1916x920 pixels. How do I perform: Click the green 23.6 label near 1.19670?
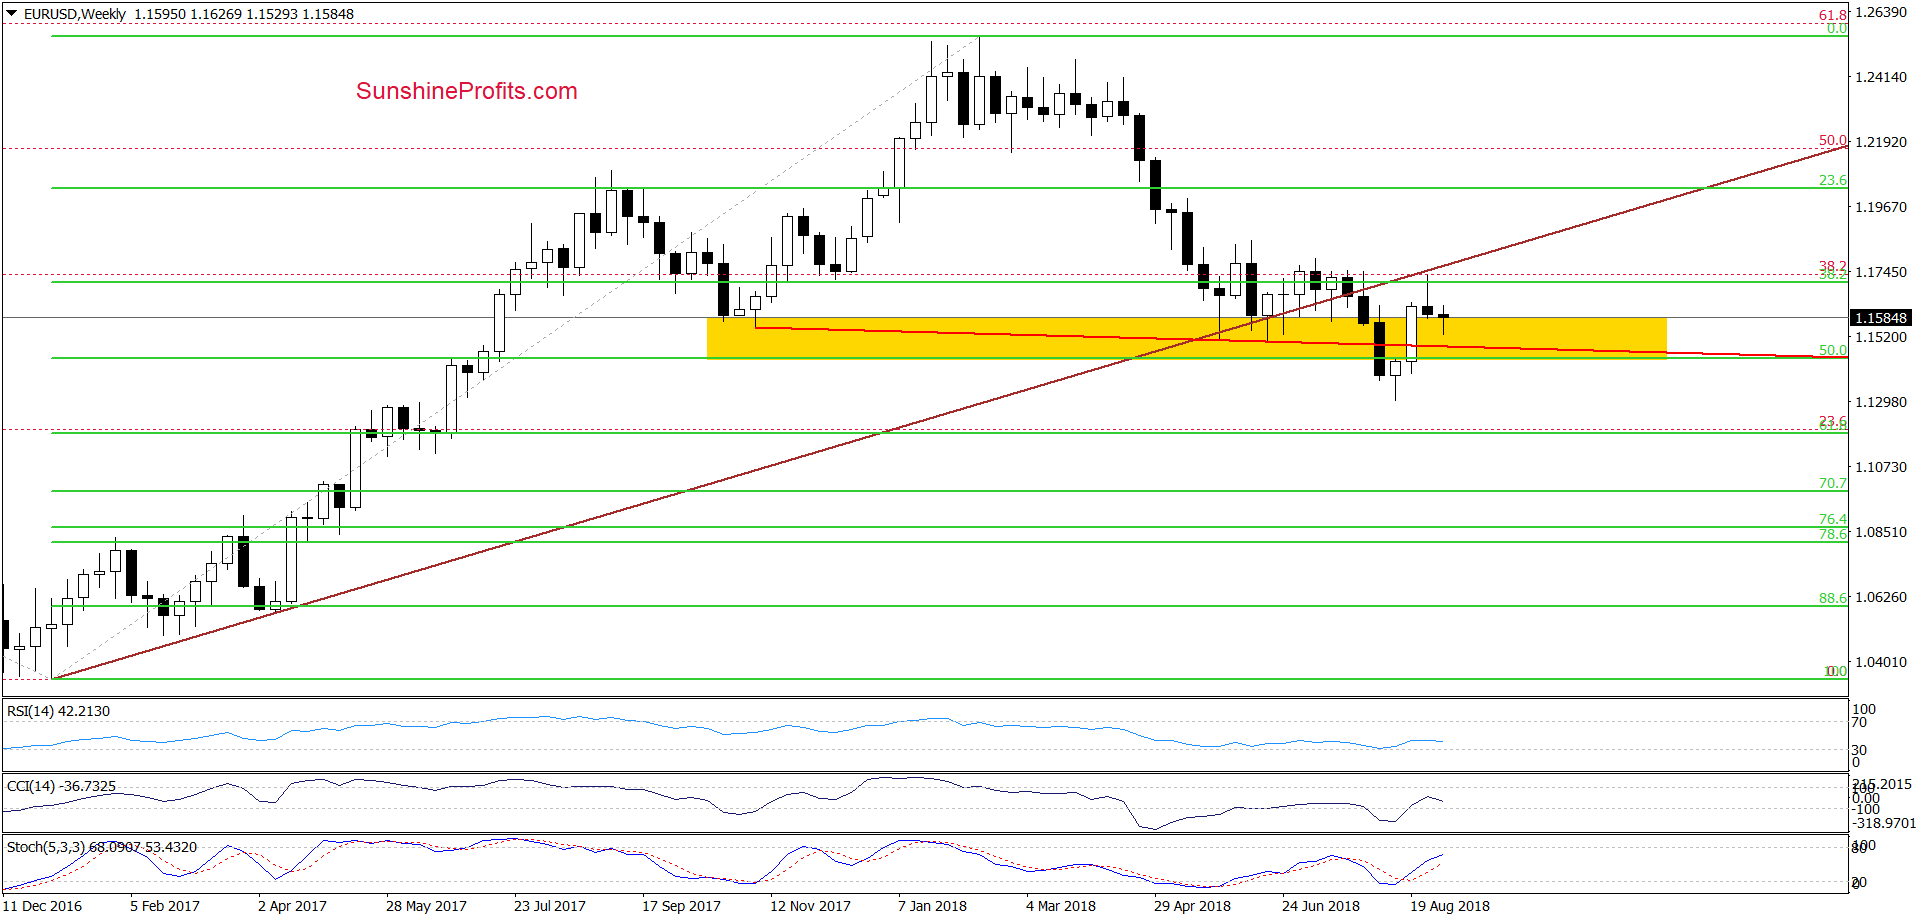[x=1832, y=180]
